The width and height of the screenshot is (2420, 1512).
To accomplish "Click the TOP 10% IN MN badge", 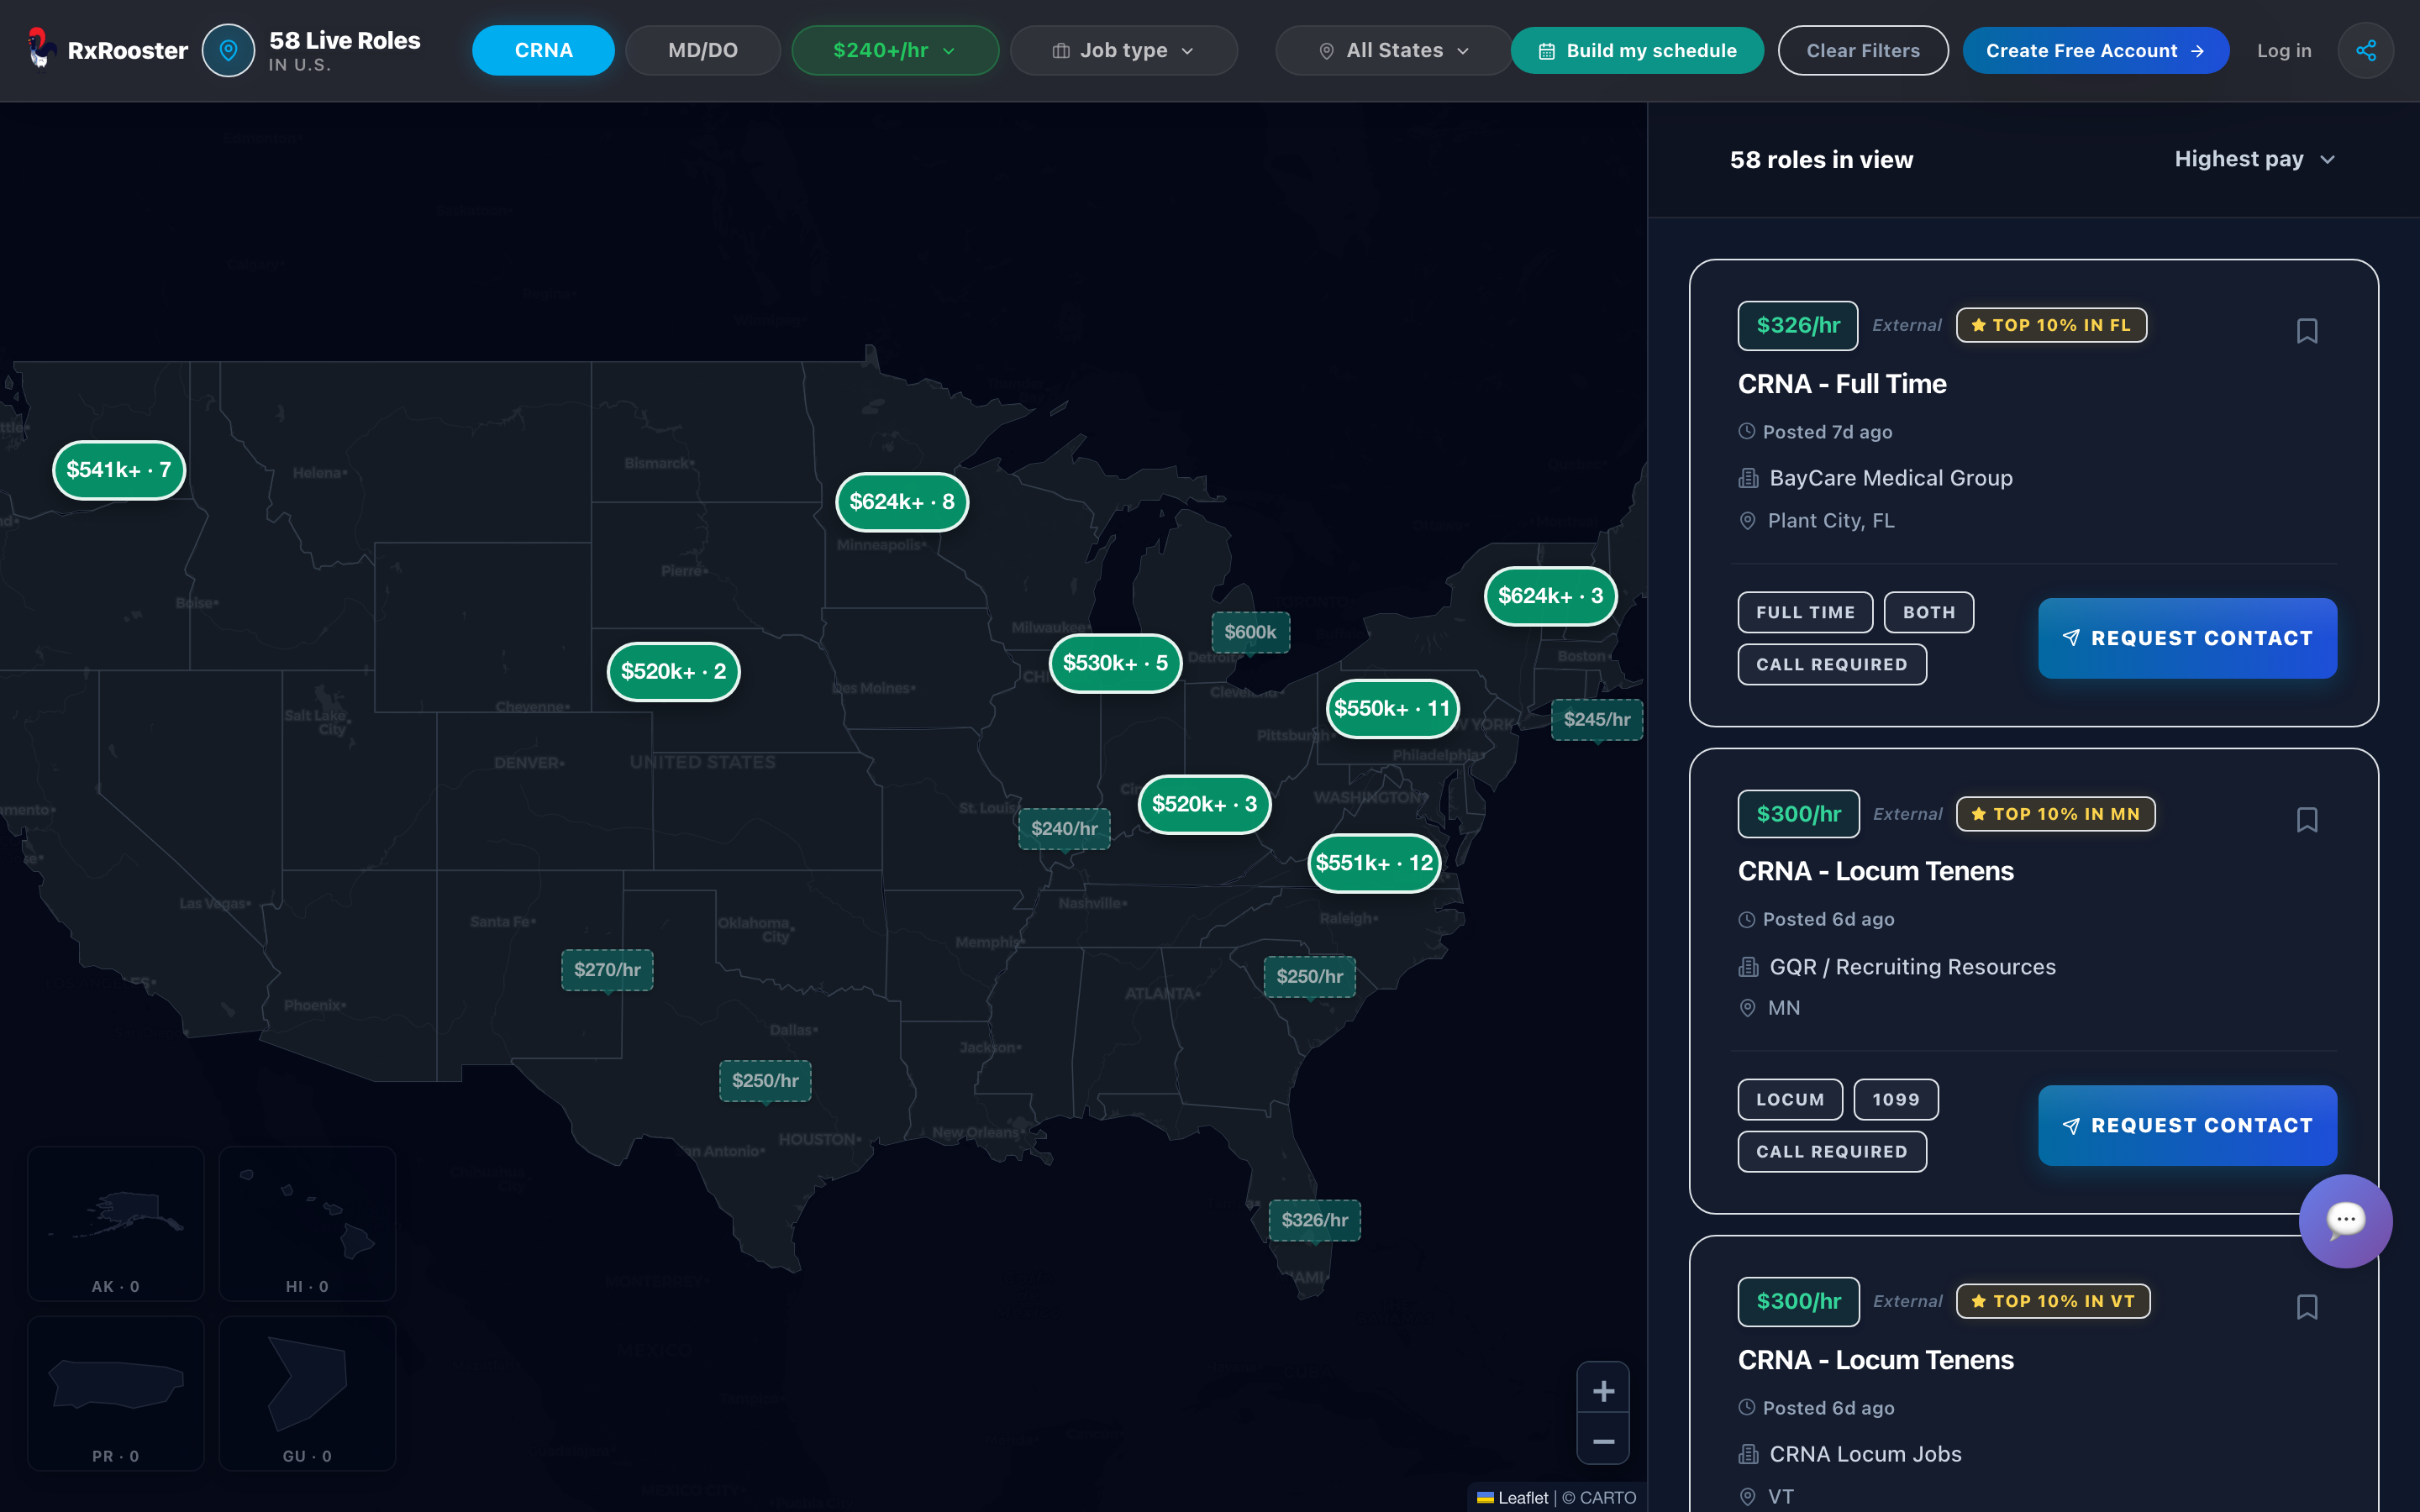I will (2056, 814).
